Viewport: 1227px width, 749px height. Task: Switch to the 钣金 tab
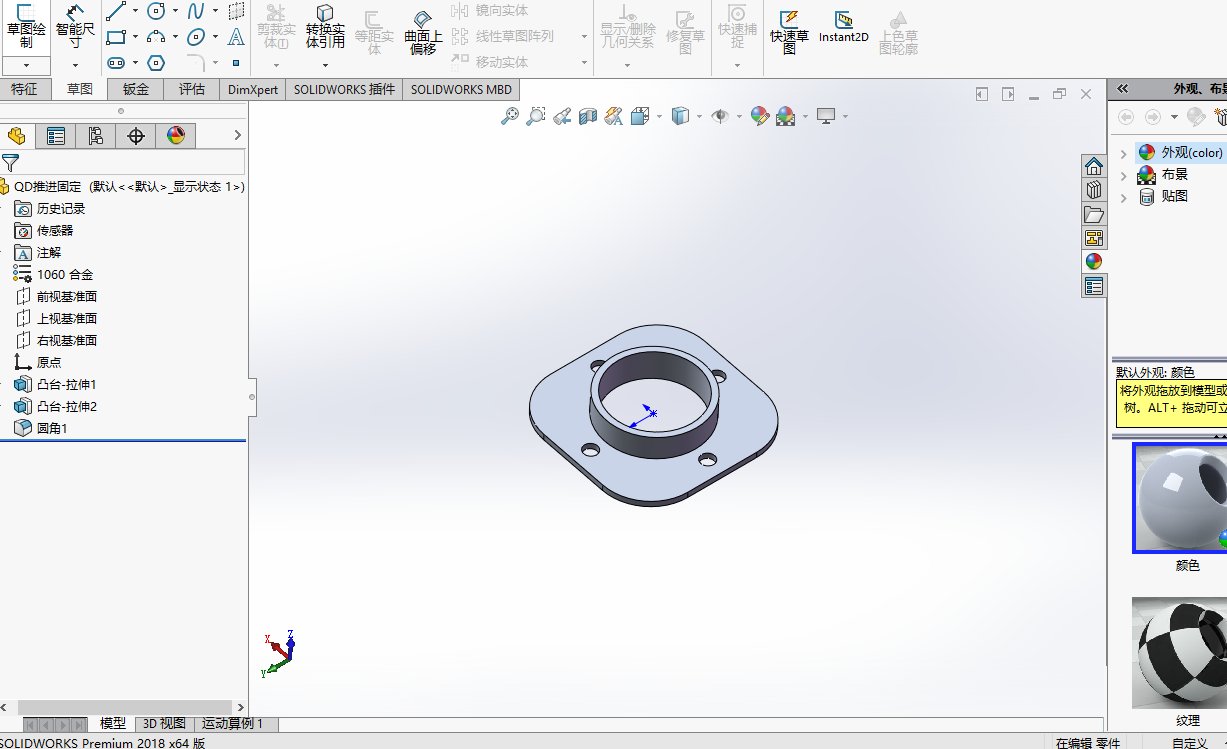click(x=136, y=89)
